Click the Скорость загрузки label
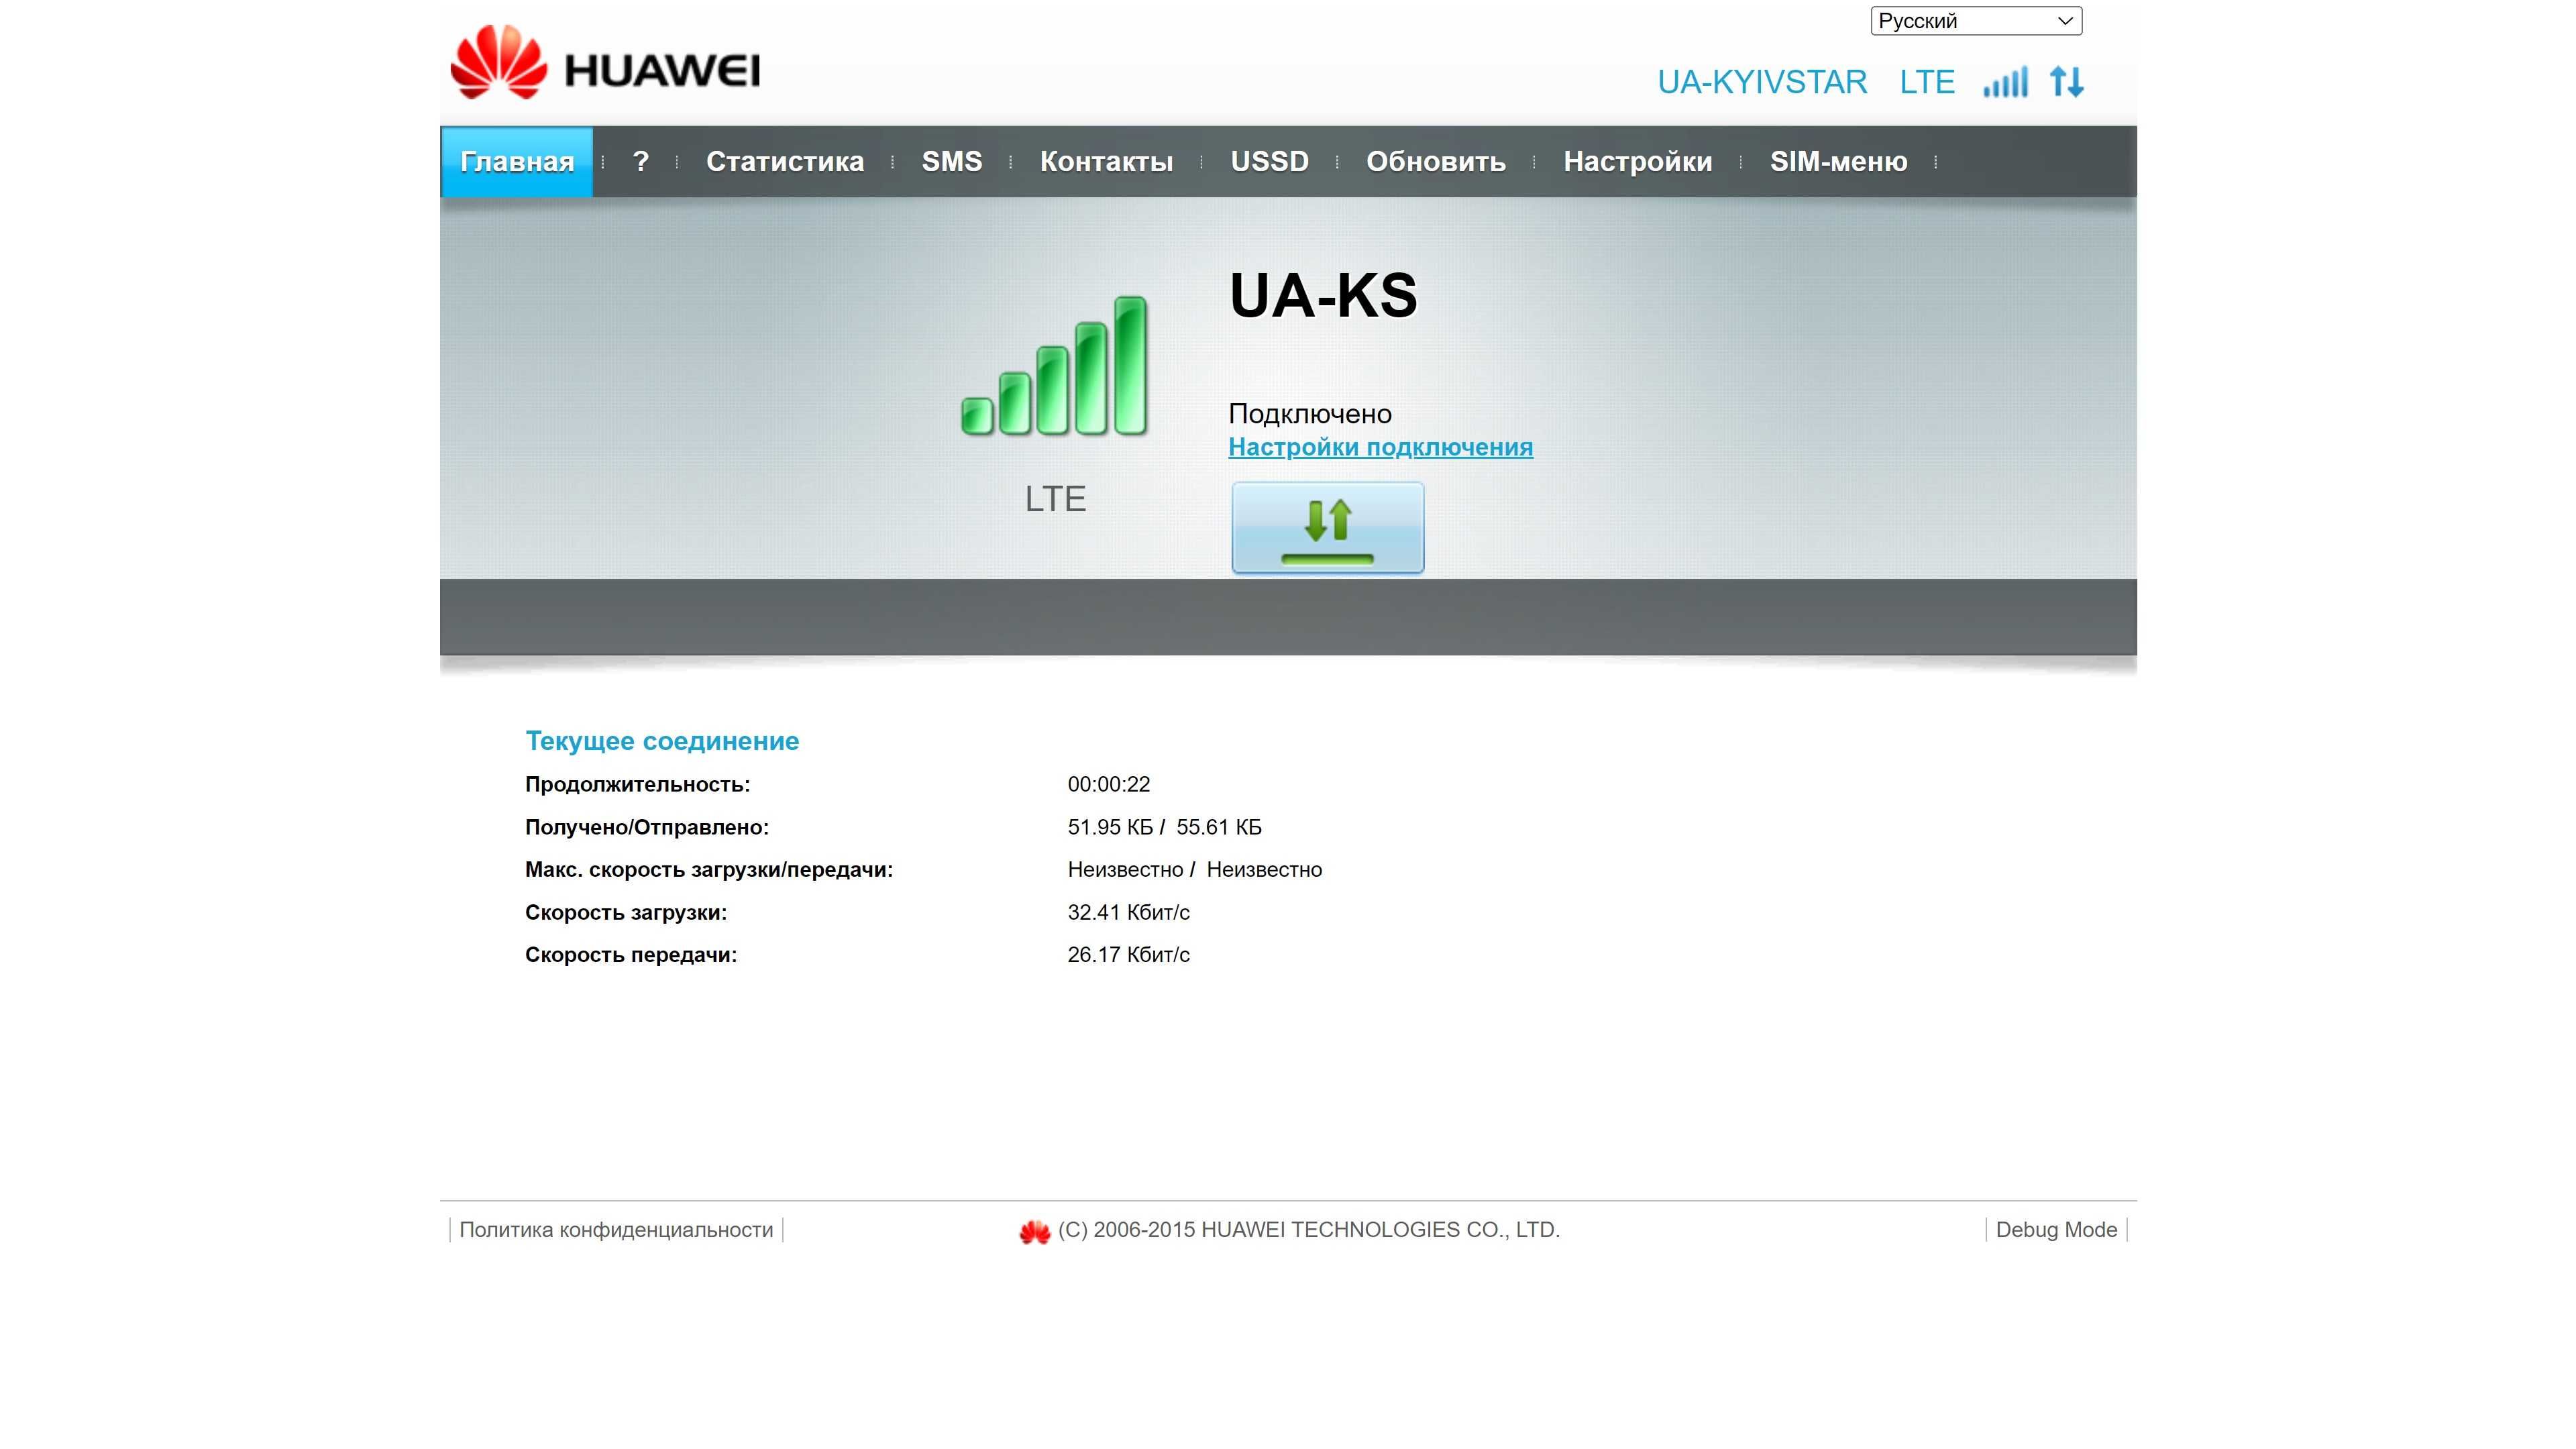The height and width of the screenshot is (1449, 2576). pos(626,913)
